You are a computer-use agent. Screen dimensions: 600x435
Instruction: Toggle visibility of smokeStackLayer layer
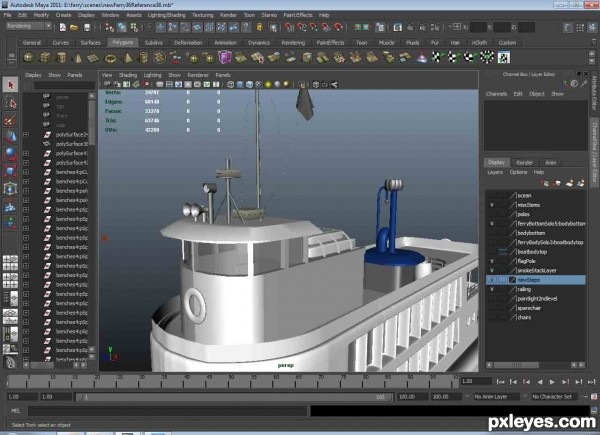pyautogui.click(x=492, y=270)
